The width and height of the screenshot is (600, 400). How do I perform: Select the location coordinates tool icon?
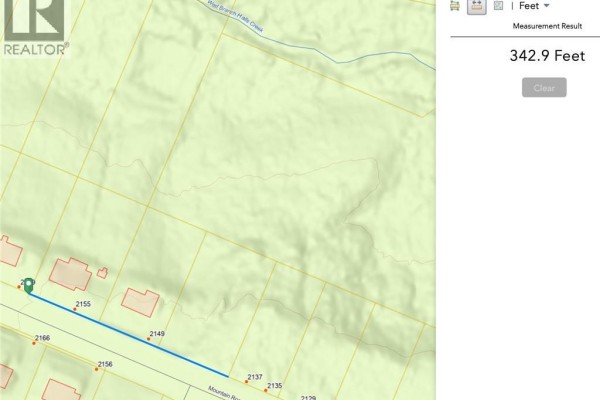click(x=498, y=5)
